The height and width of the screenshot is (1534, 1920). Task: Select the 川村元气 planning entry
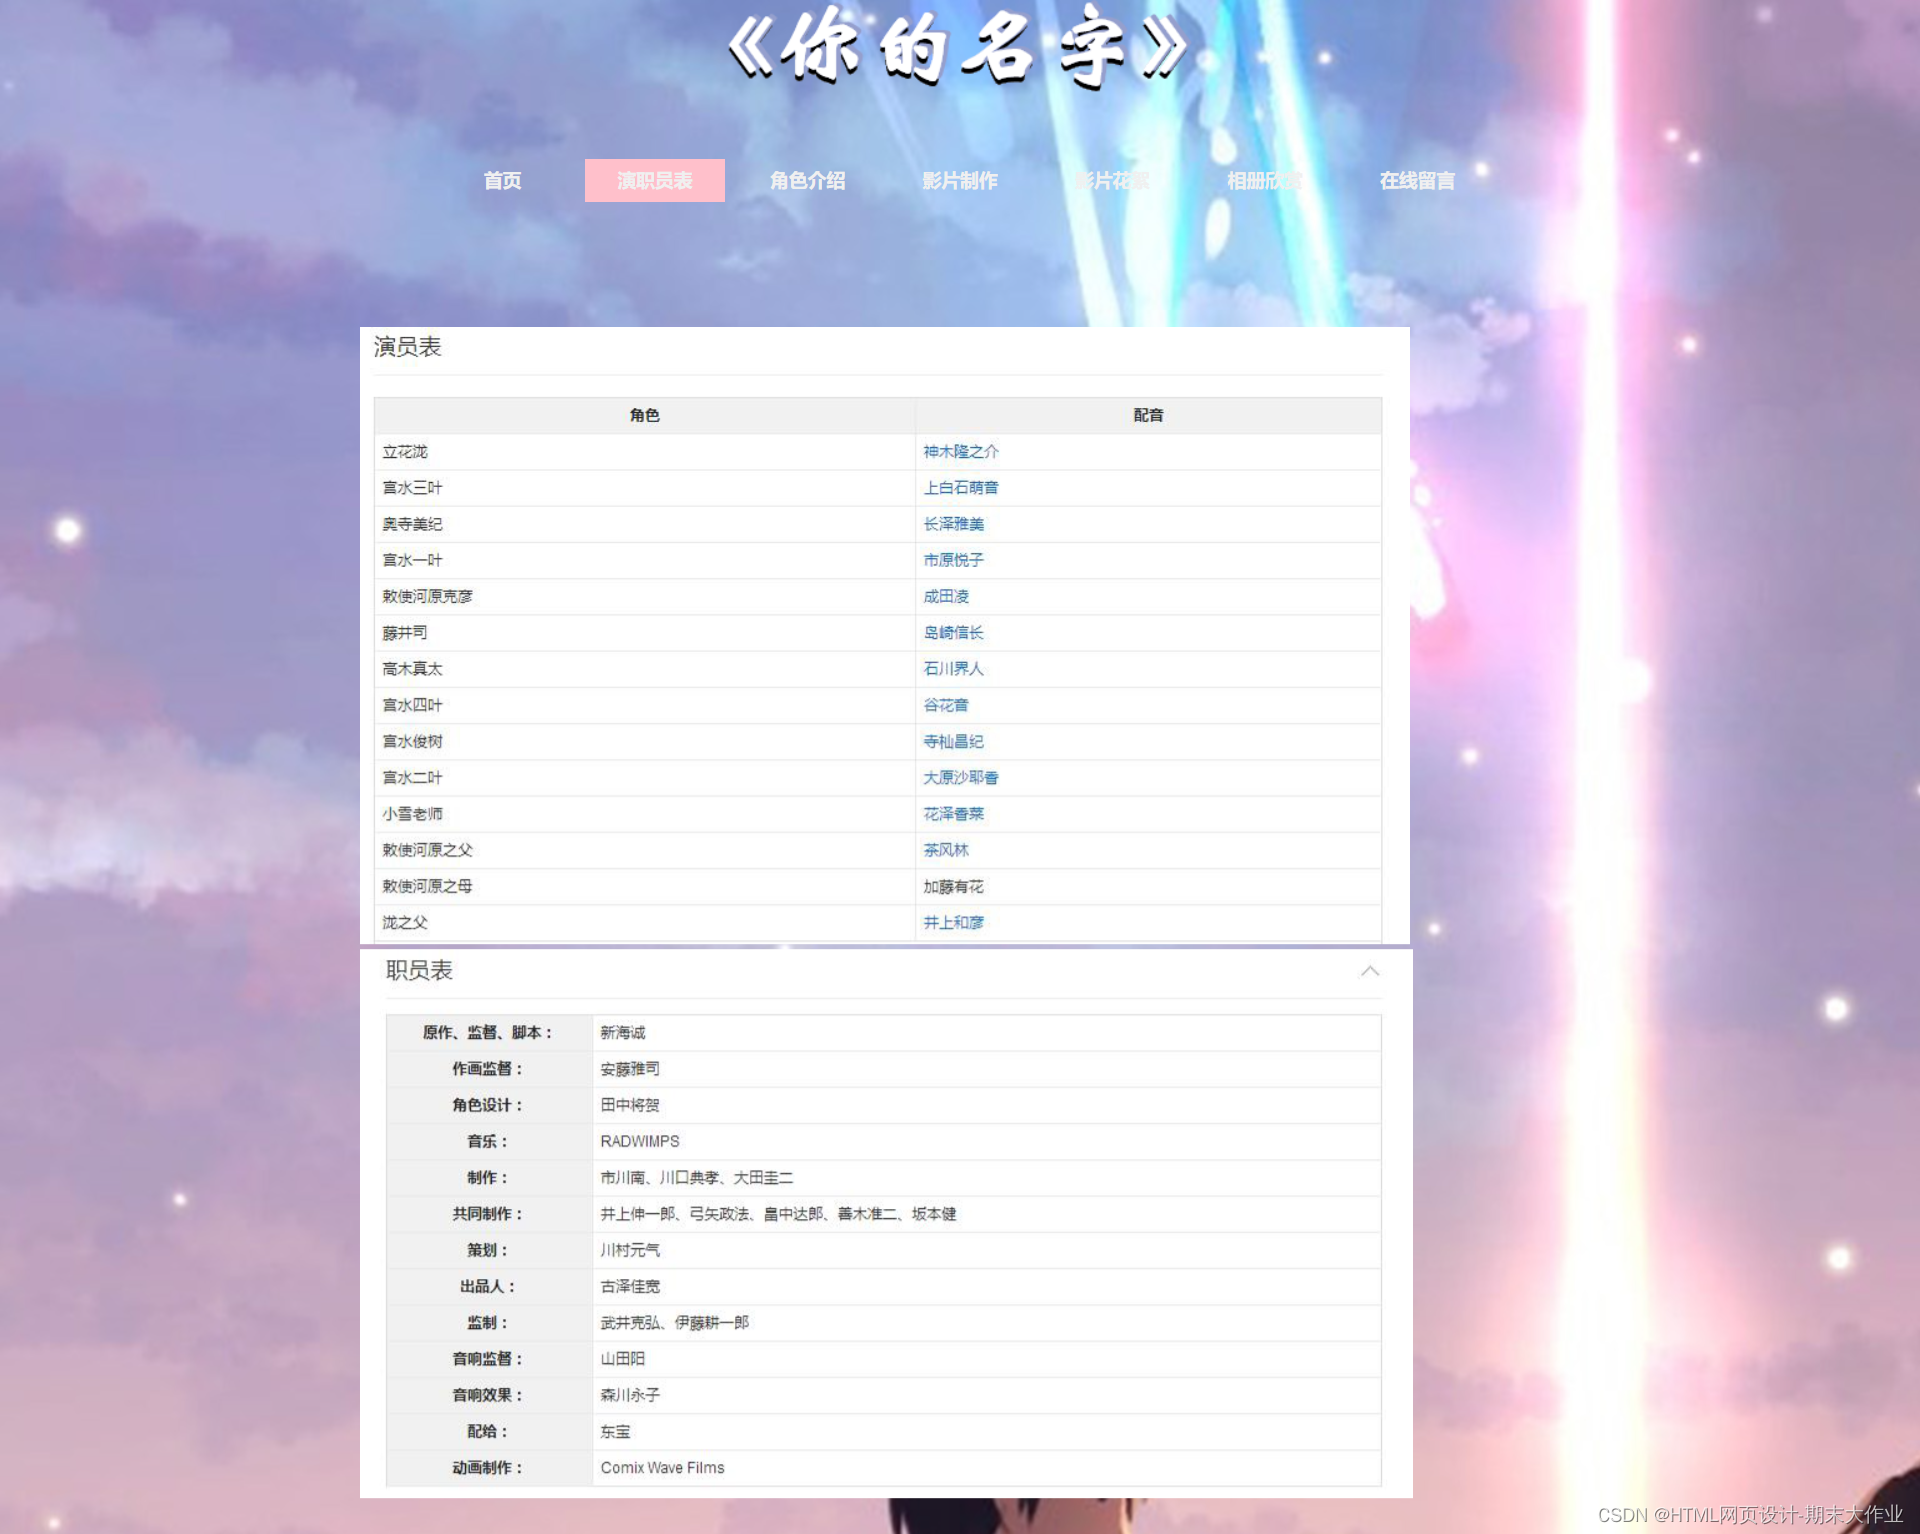[630, 1250]
